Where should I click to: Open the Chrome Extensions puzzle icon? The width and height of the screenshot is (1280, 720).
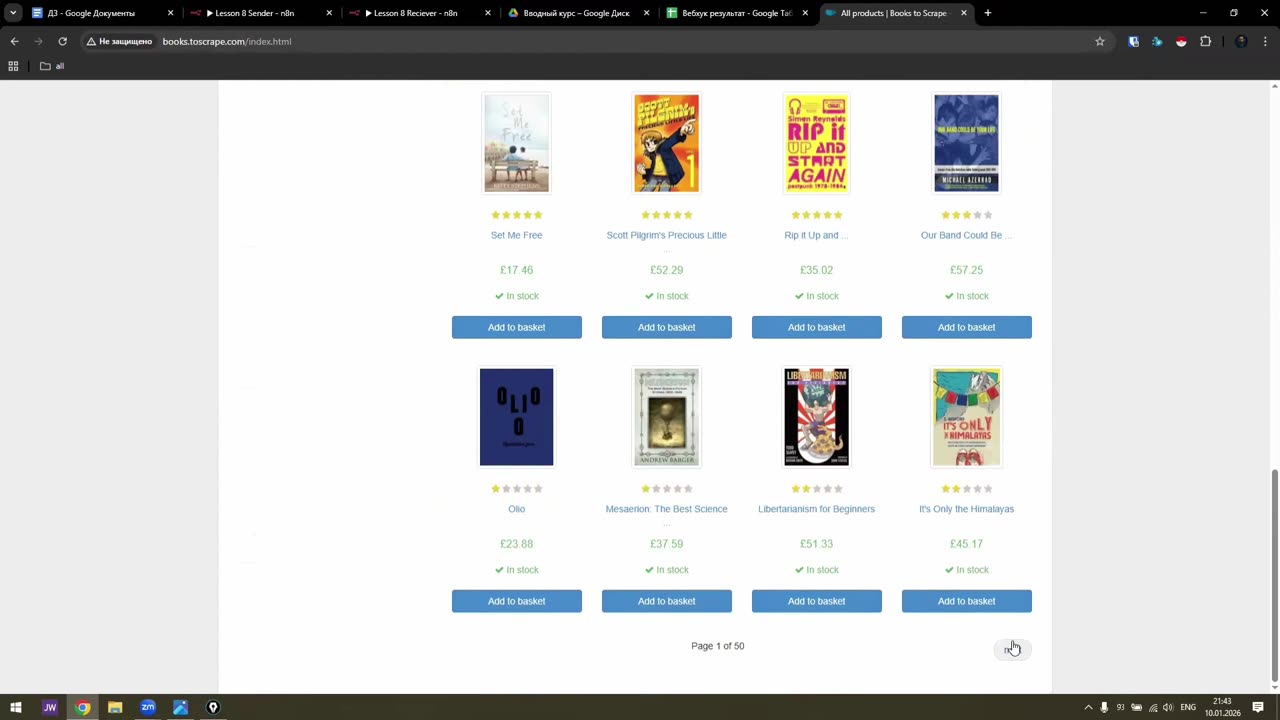click(1205, 41)
